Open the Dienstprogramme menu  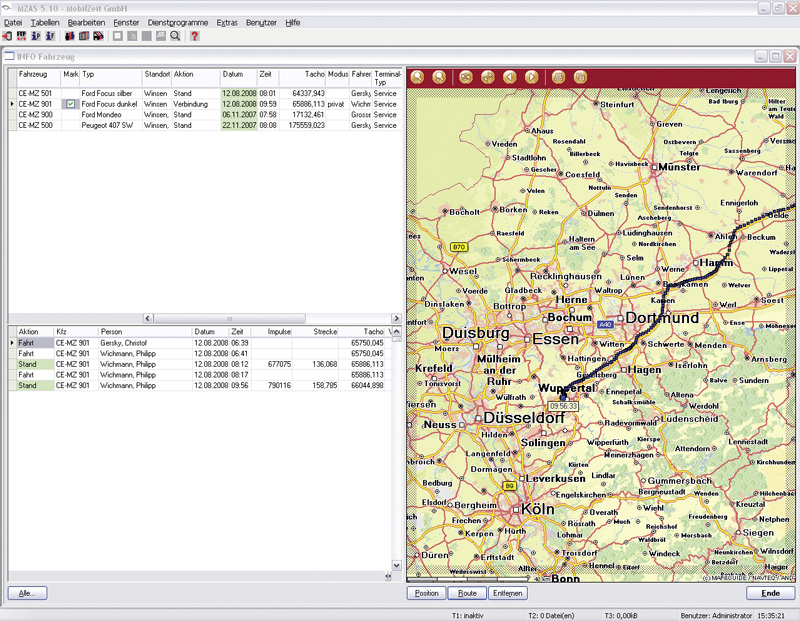[x=178, y=22]
